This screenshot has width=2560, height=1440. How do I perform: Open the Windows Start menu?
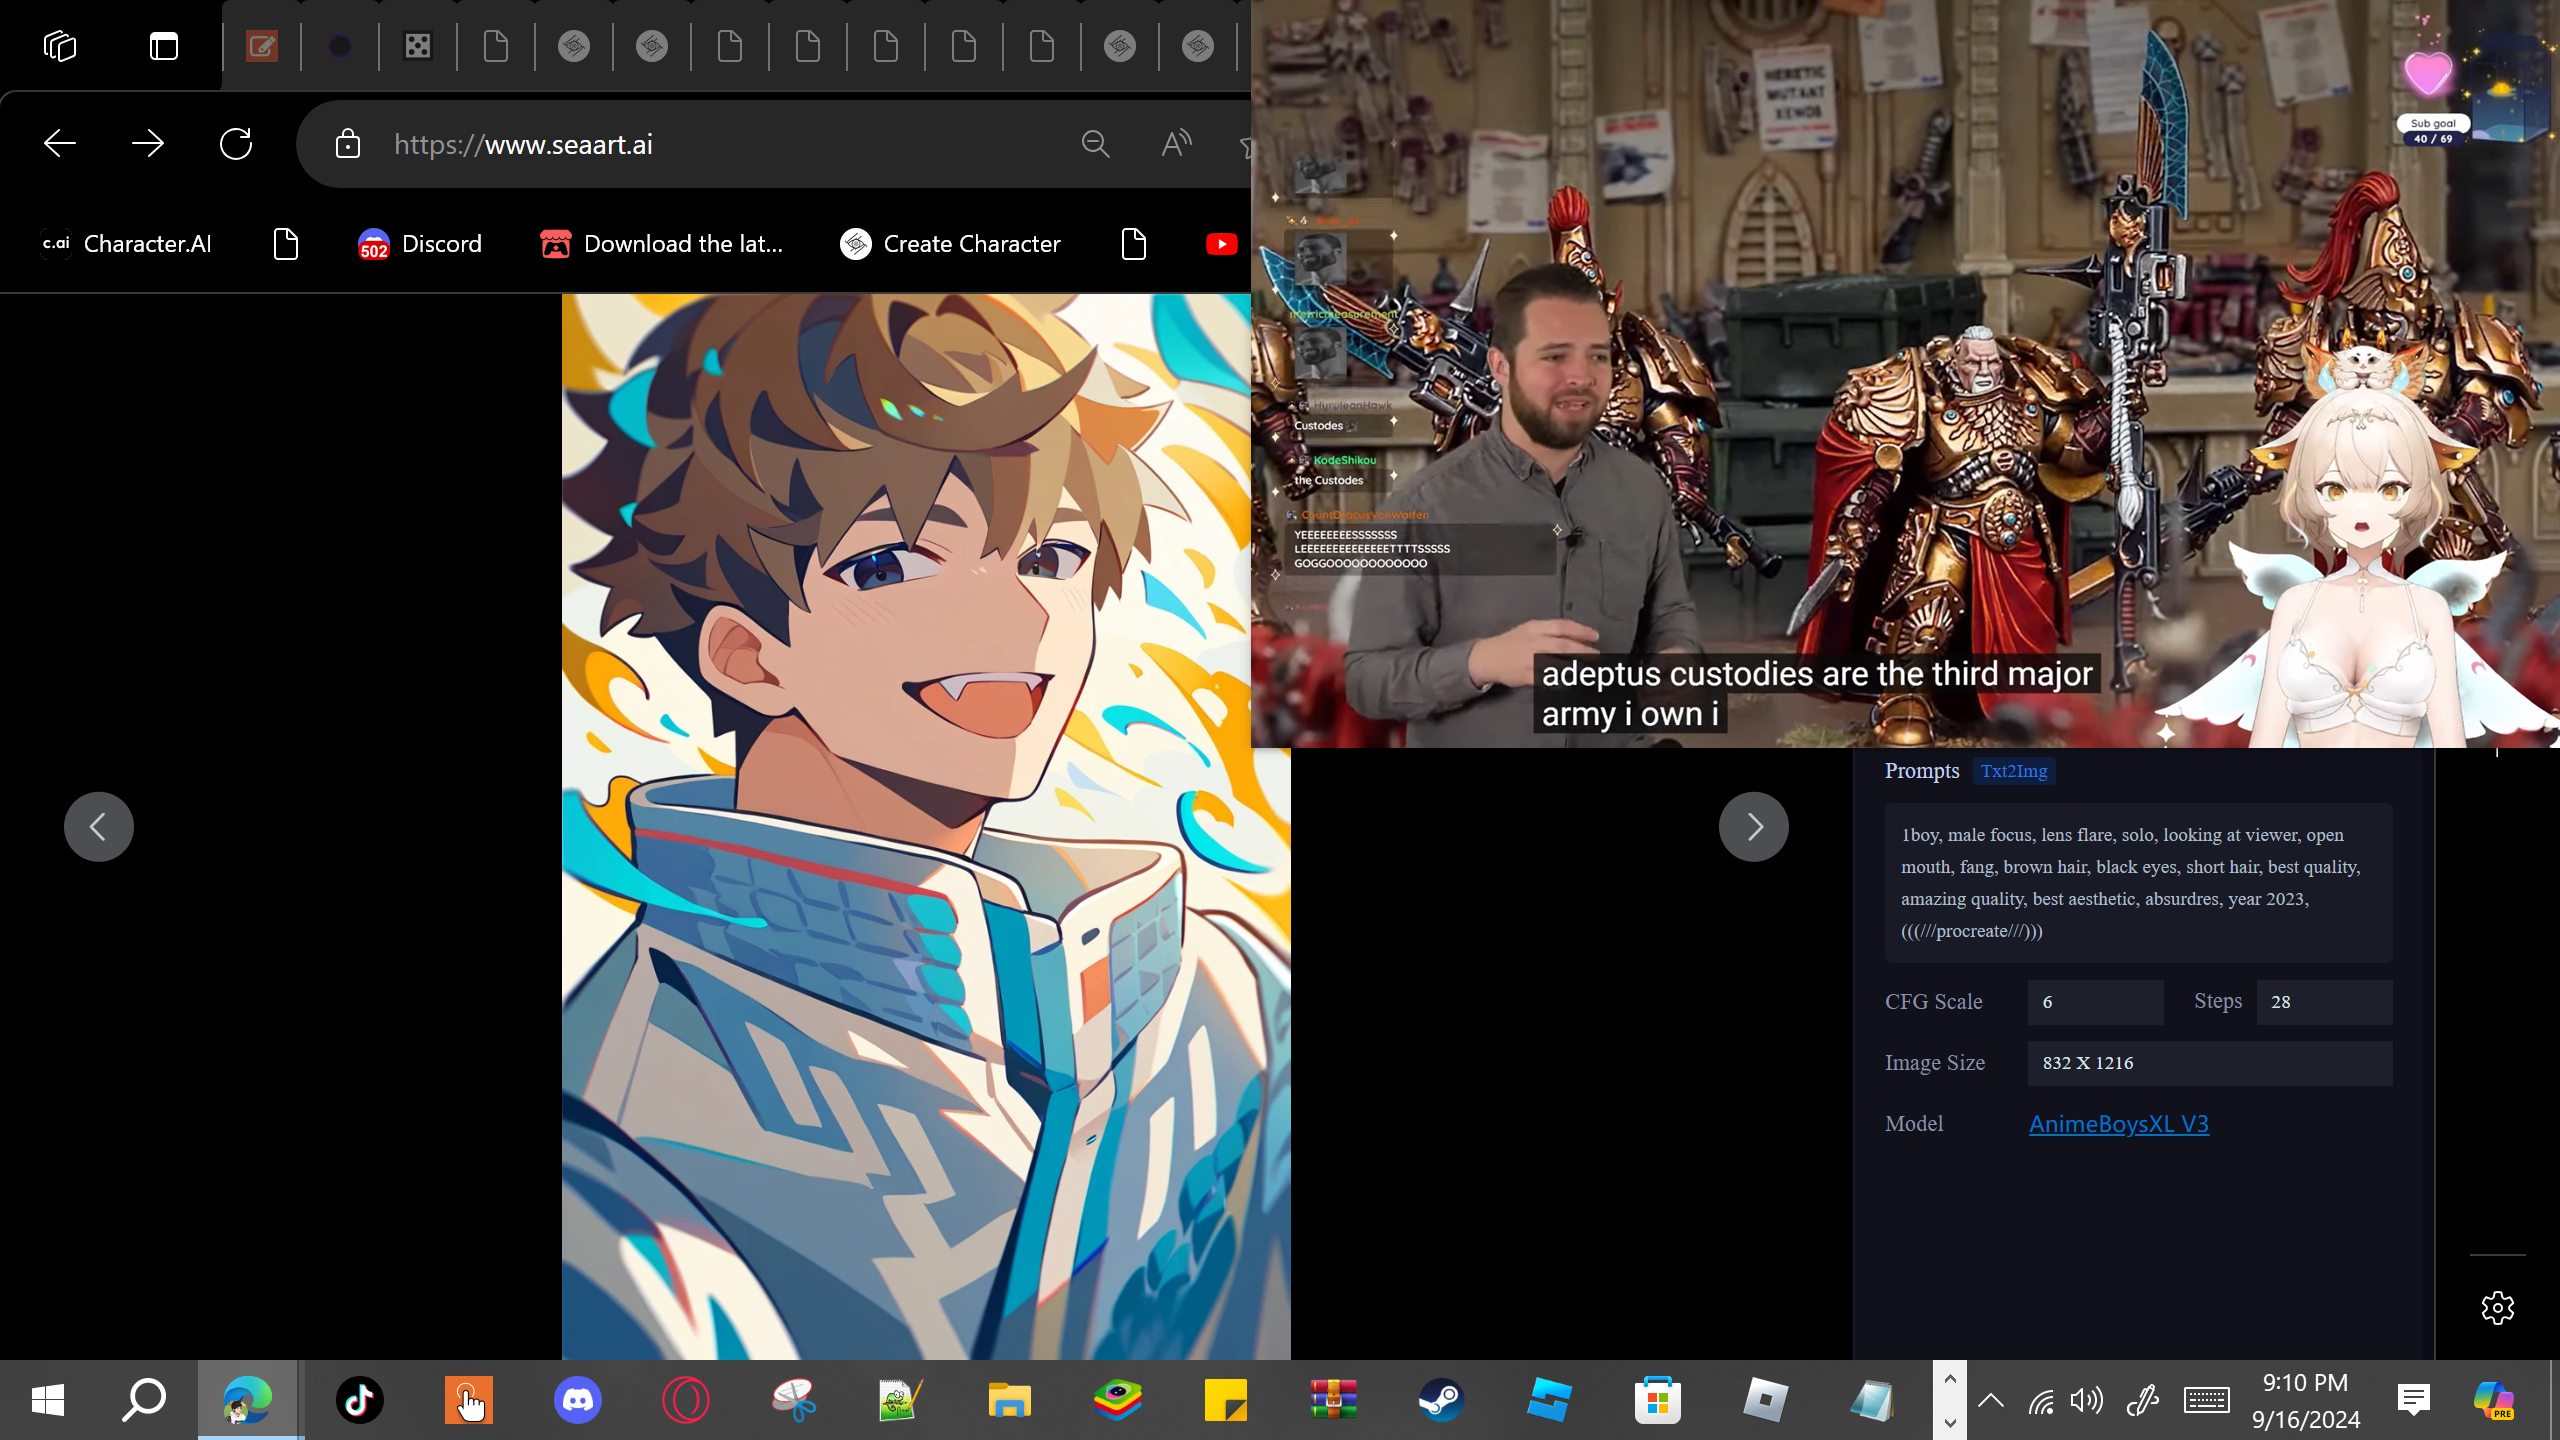pos(48,1400)
